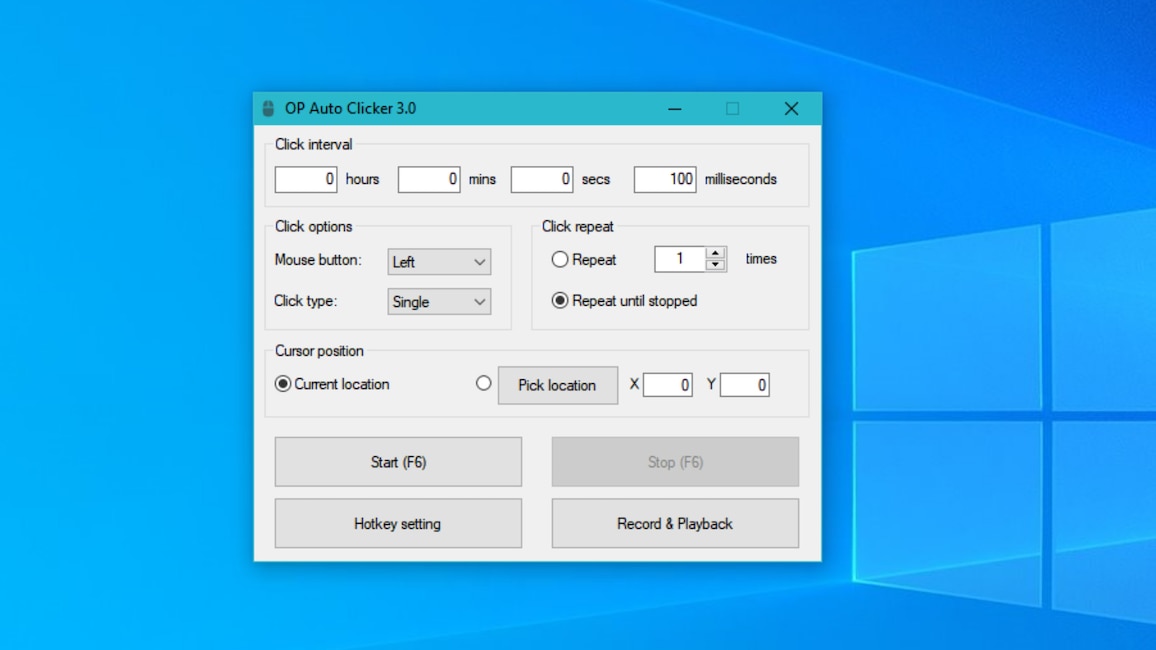This screenshot has height=650, width=1156.
Task: Focus the X coordinate field
Action: [x=667, y=385]
